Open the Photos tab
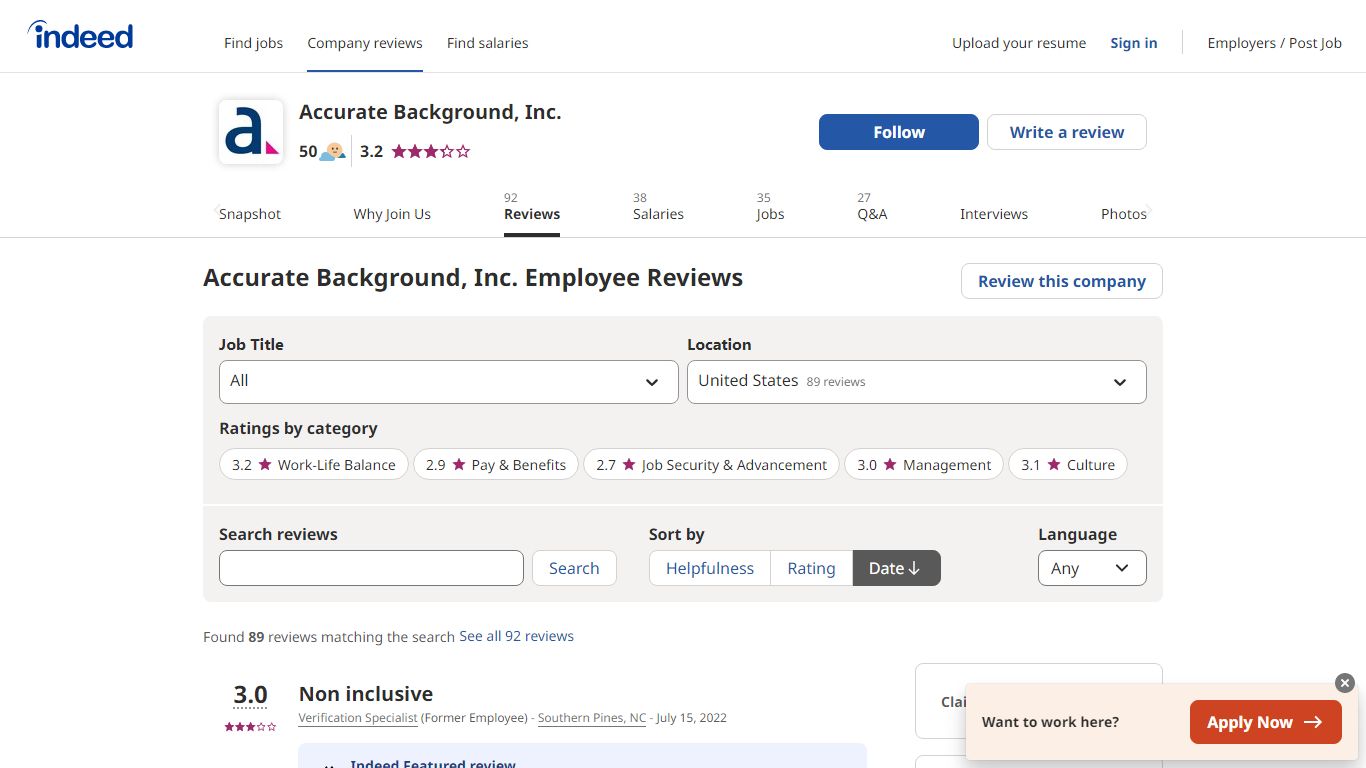This screenshot has height=768, width=1366. tap(1124, 214)
